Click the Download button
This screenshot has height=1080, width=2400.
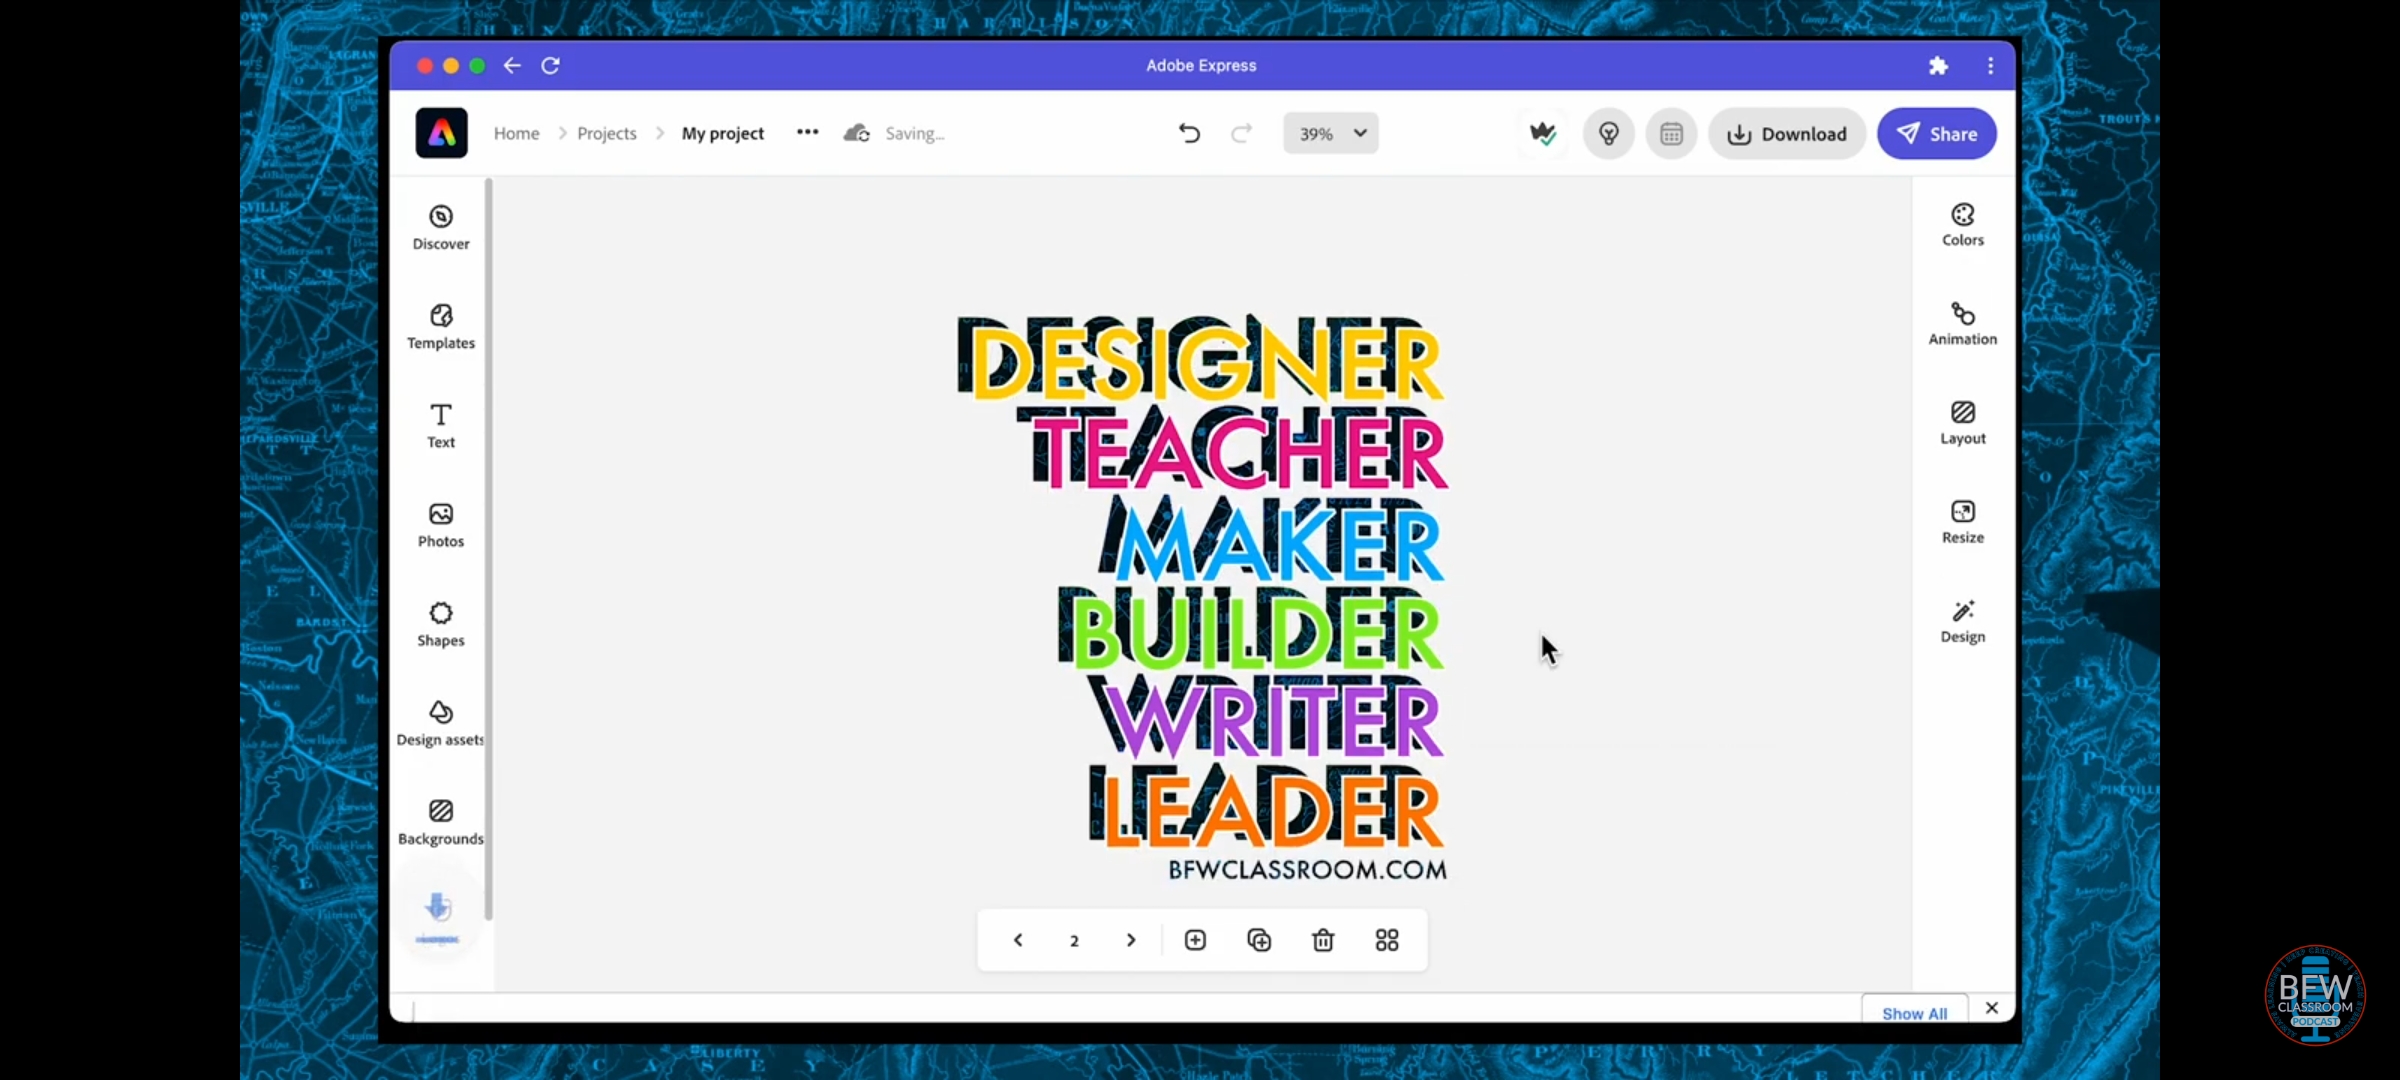[1788, 133]
